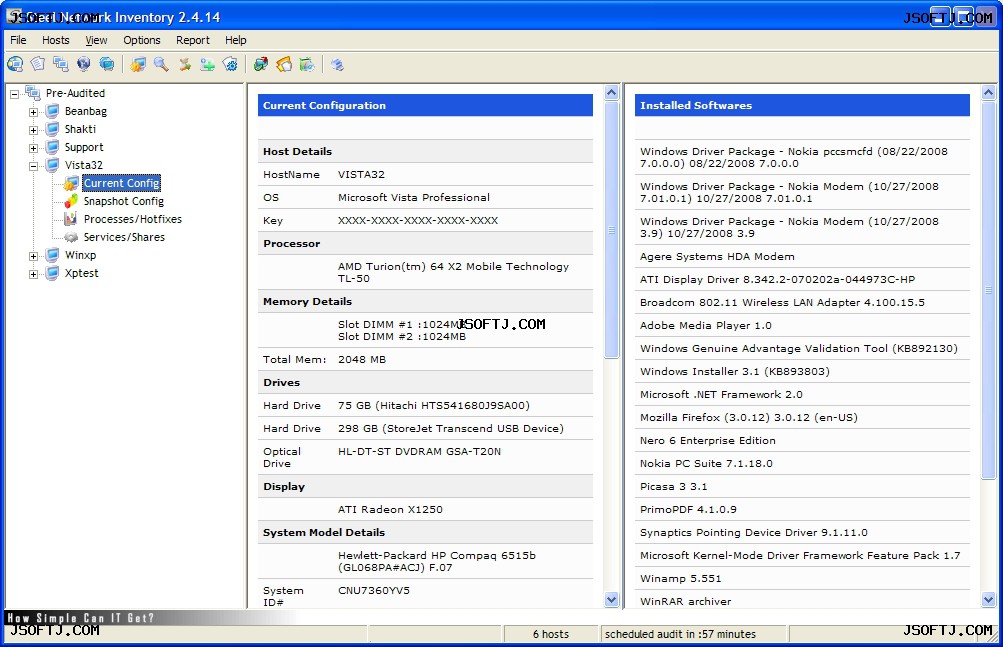Click the printer toolbar icon at far right

point(337,64)
